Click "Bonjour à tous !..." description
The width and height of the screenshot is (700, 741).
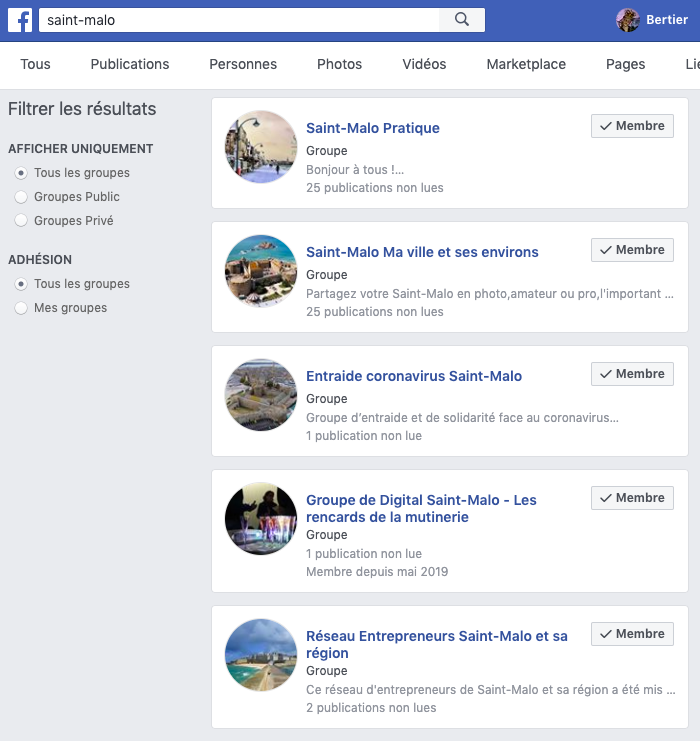[x=354, y=170]
